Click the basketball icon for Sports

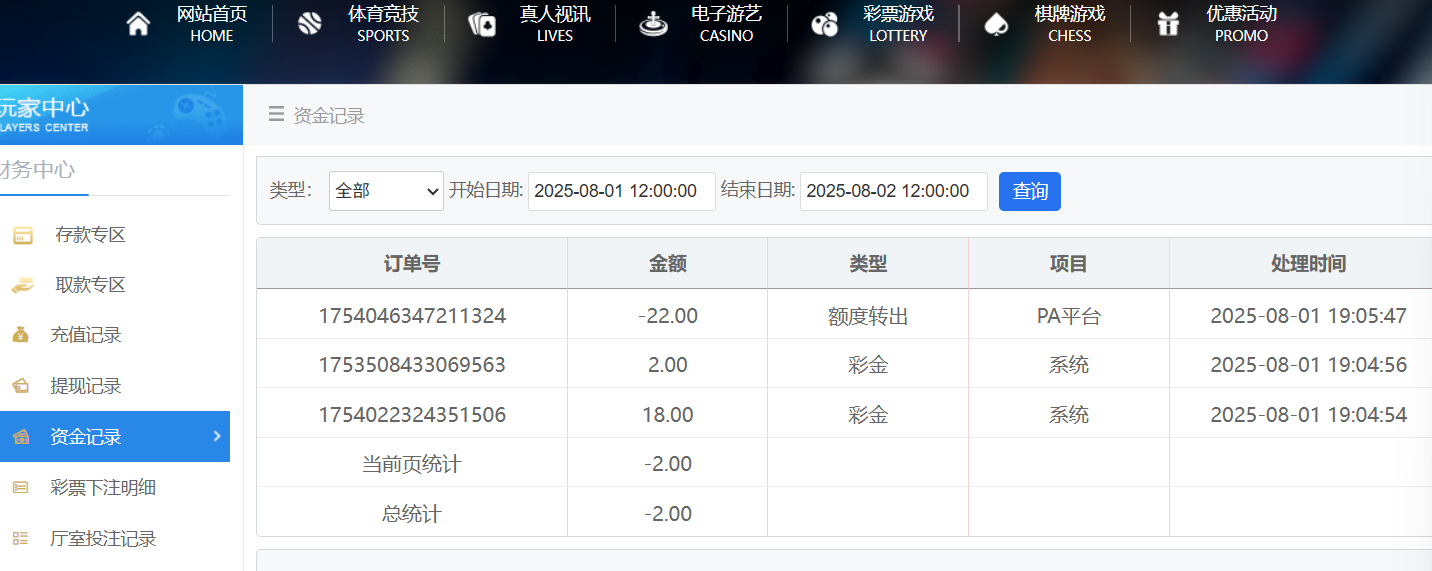[x=310, y=24]
